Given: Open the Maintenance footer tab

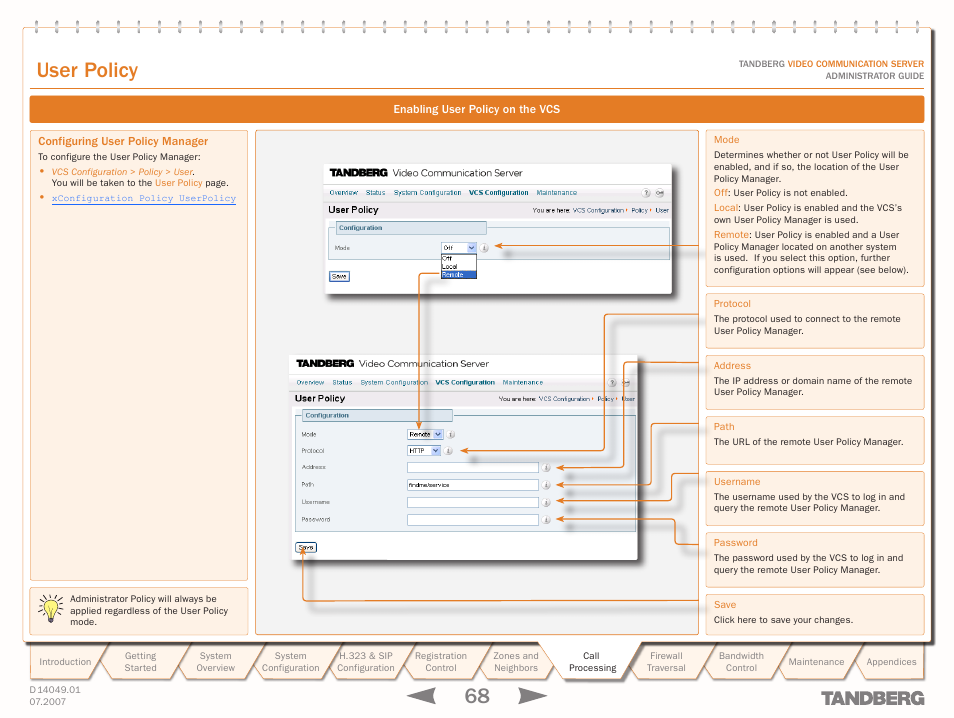Looking at the screenshot, I should (816, 661).
